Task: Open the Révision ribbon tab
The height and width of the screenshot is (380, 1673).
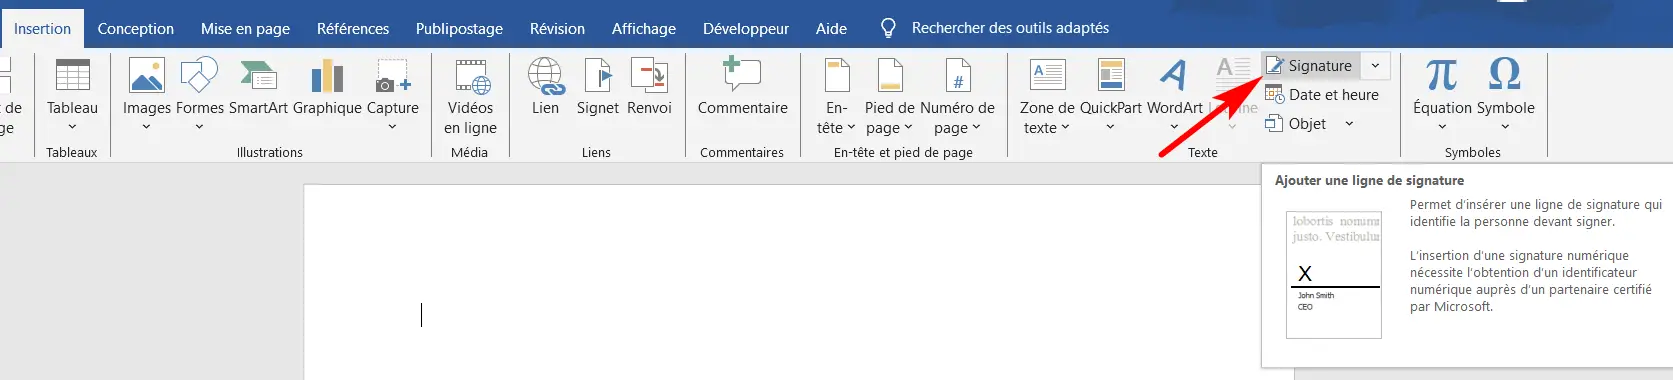Action: (x=557, y=29)
